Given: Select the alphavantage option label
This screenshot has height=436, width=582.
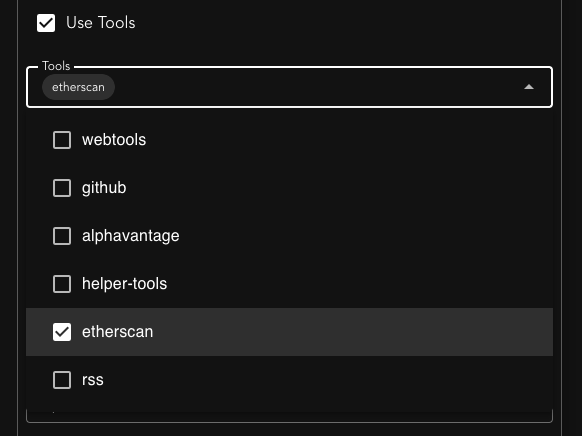Looking at the screenshot, I should (131, 236).
